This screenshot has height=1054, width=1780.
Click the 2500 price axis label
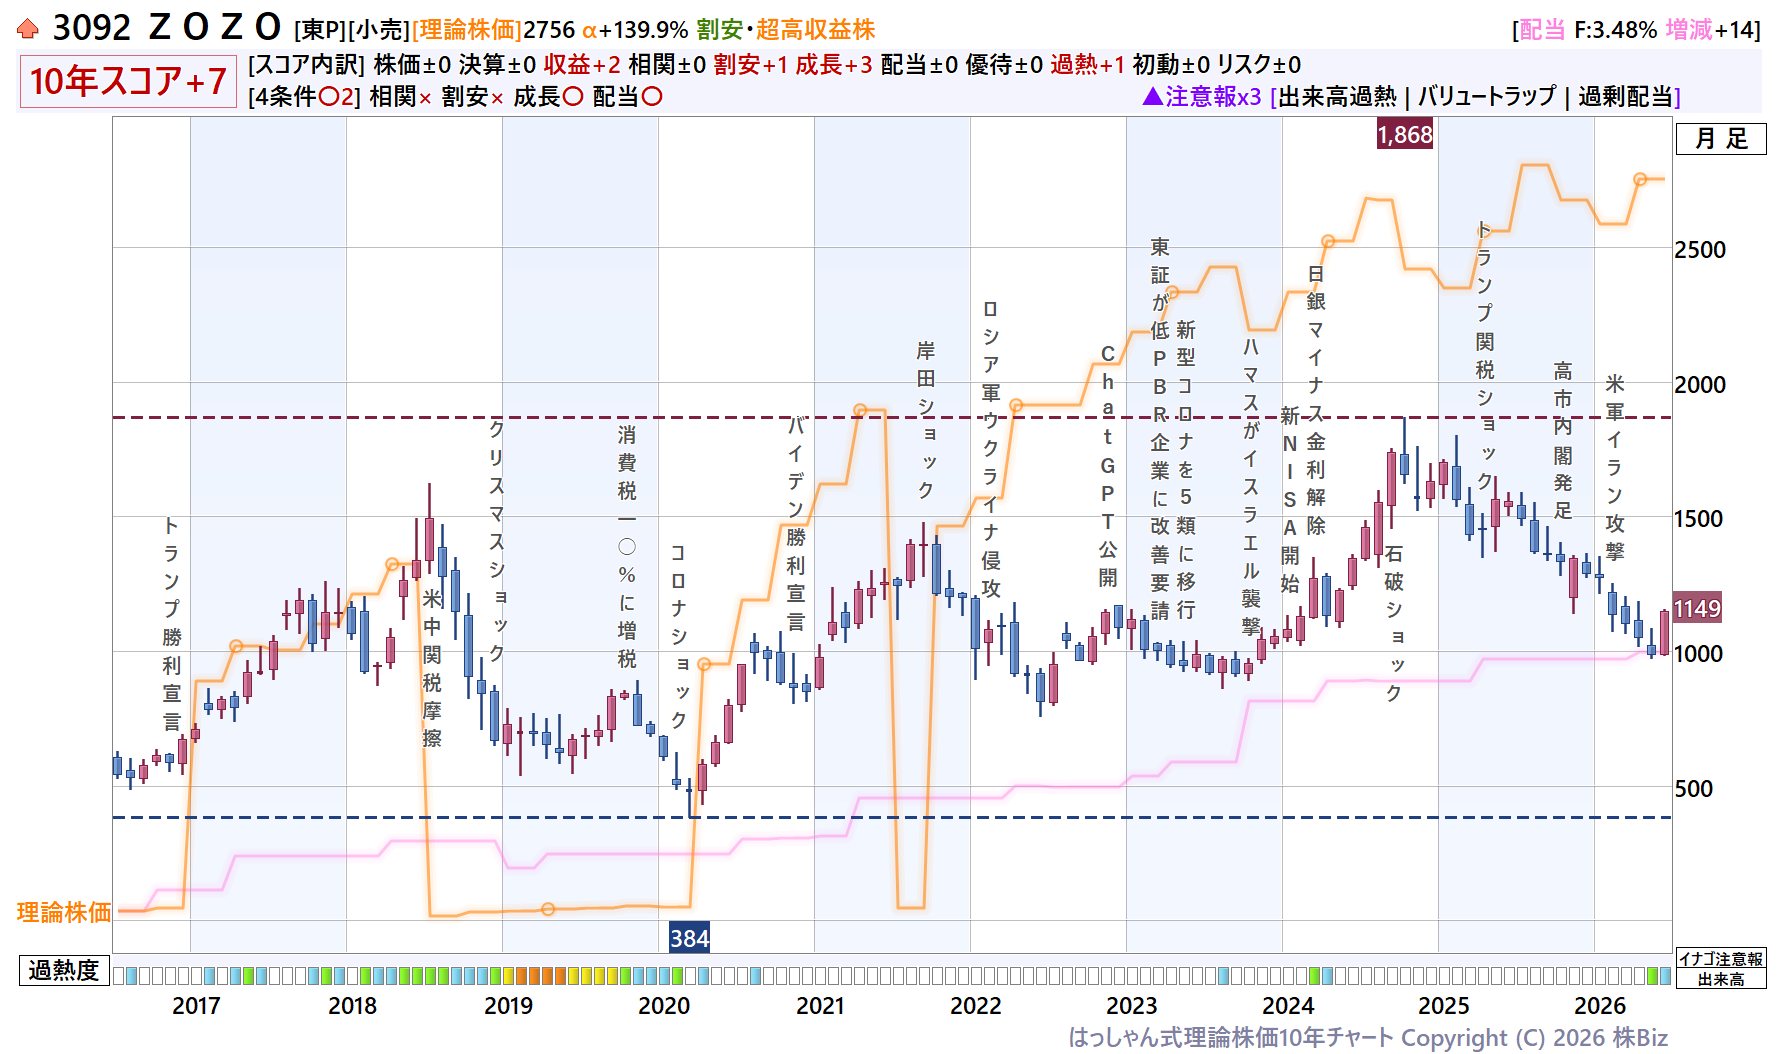(1700, 250)
